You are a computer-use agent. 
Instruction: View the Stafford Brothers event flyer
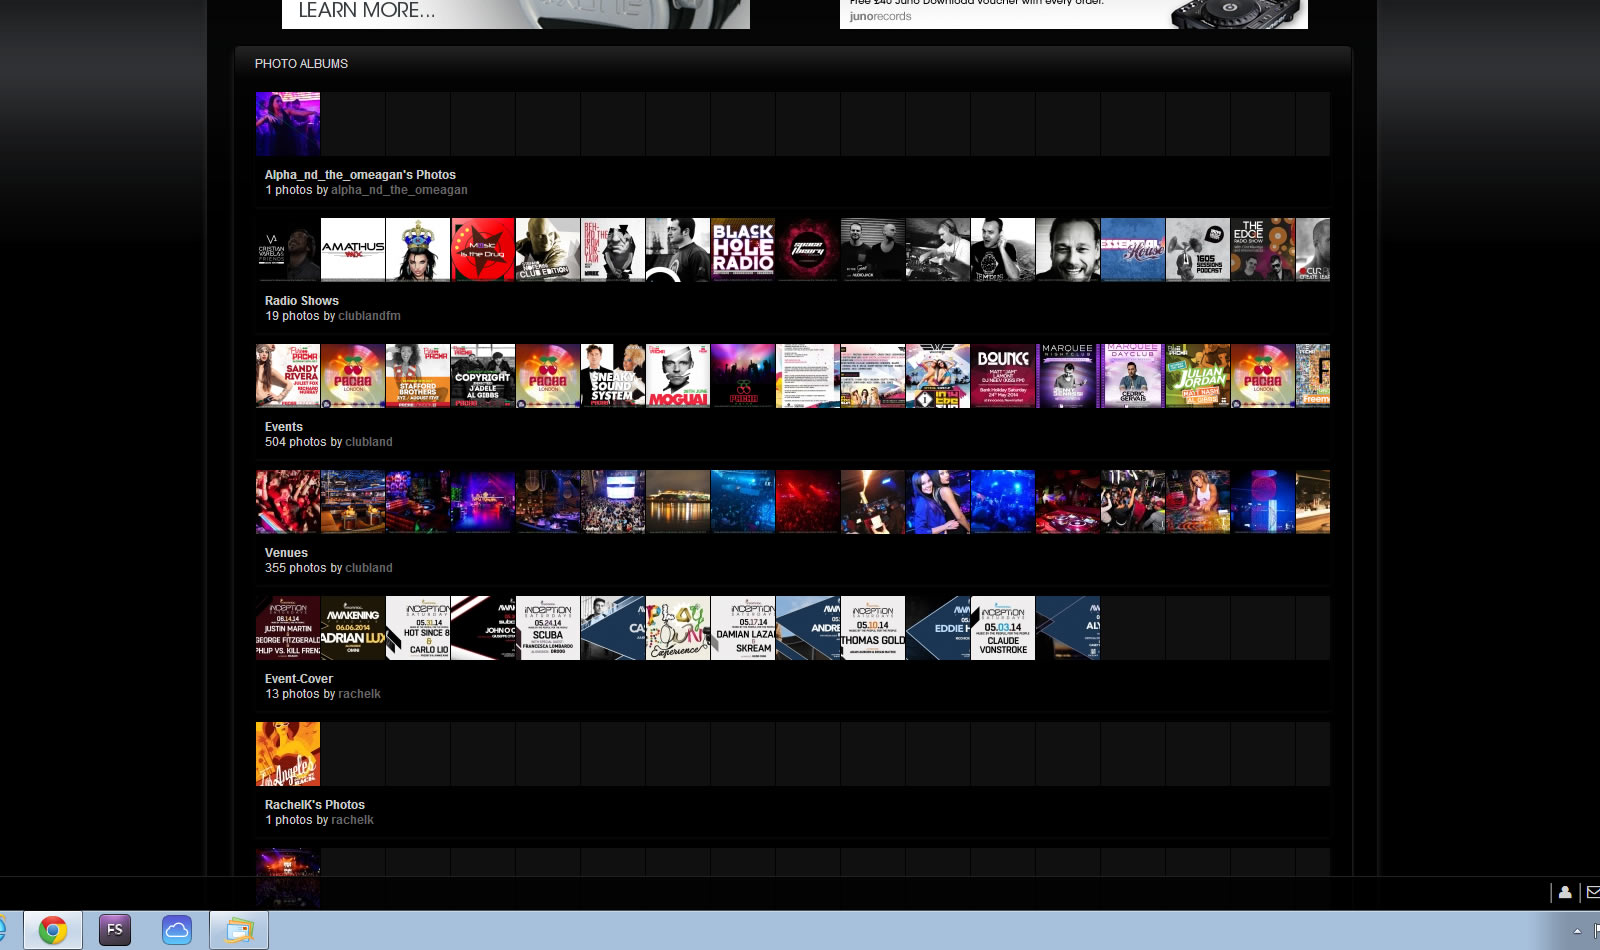point(418,376)
